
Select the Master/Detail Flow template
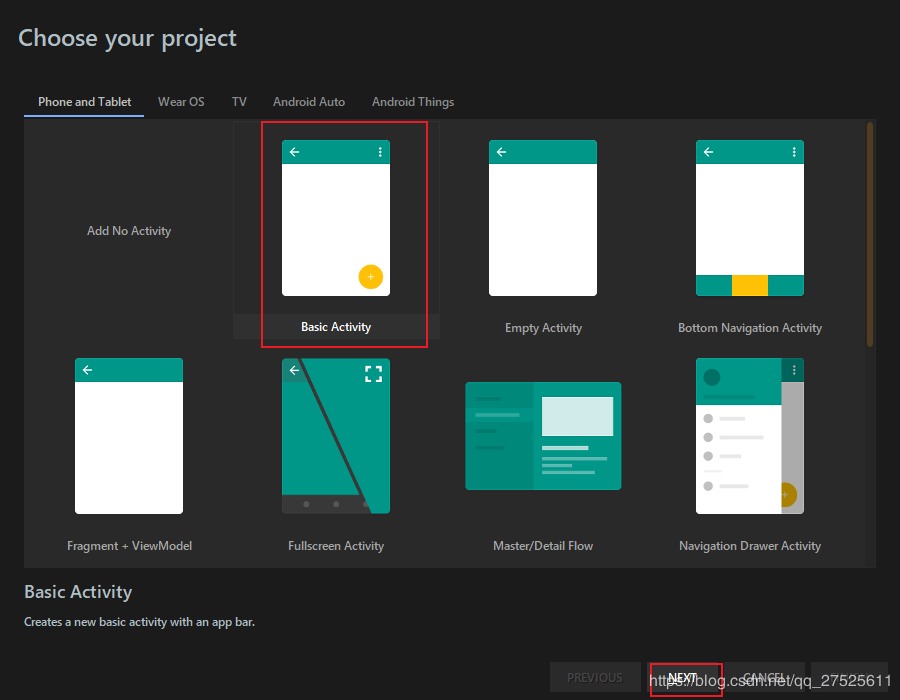(543, 436)
